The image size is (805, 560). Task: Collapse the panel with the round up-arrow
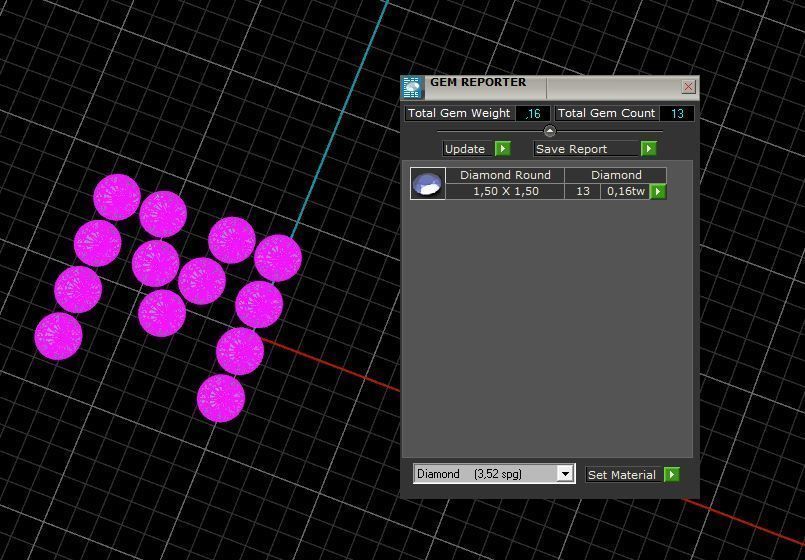coord(549,131)
